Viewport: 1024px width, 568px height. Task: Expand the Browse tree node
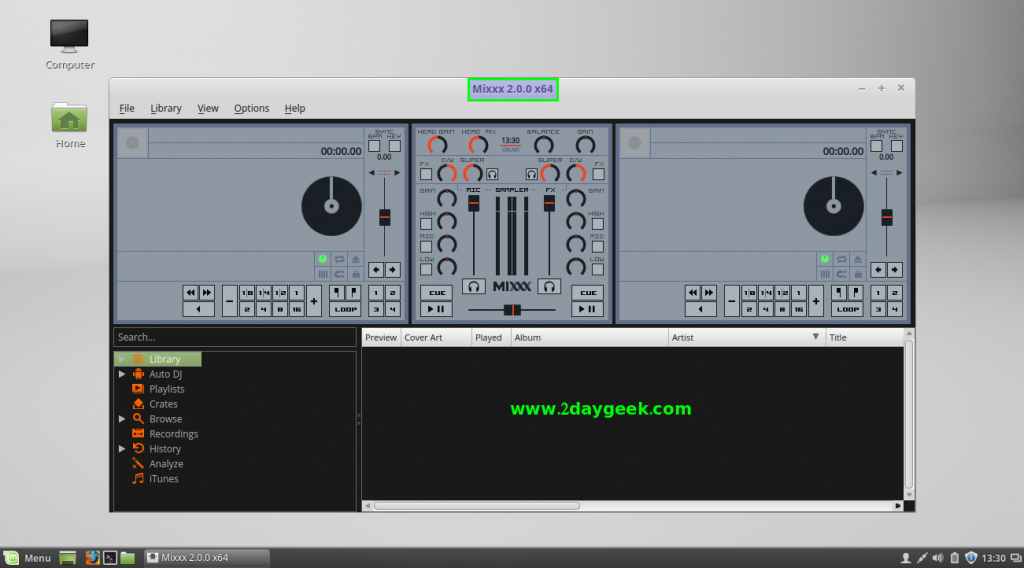122,419
